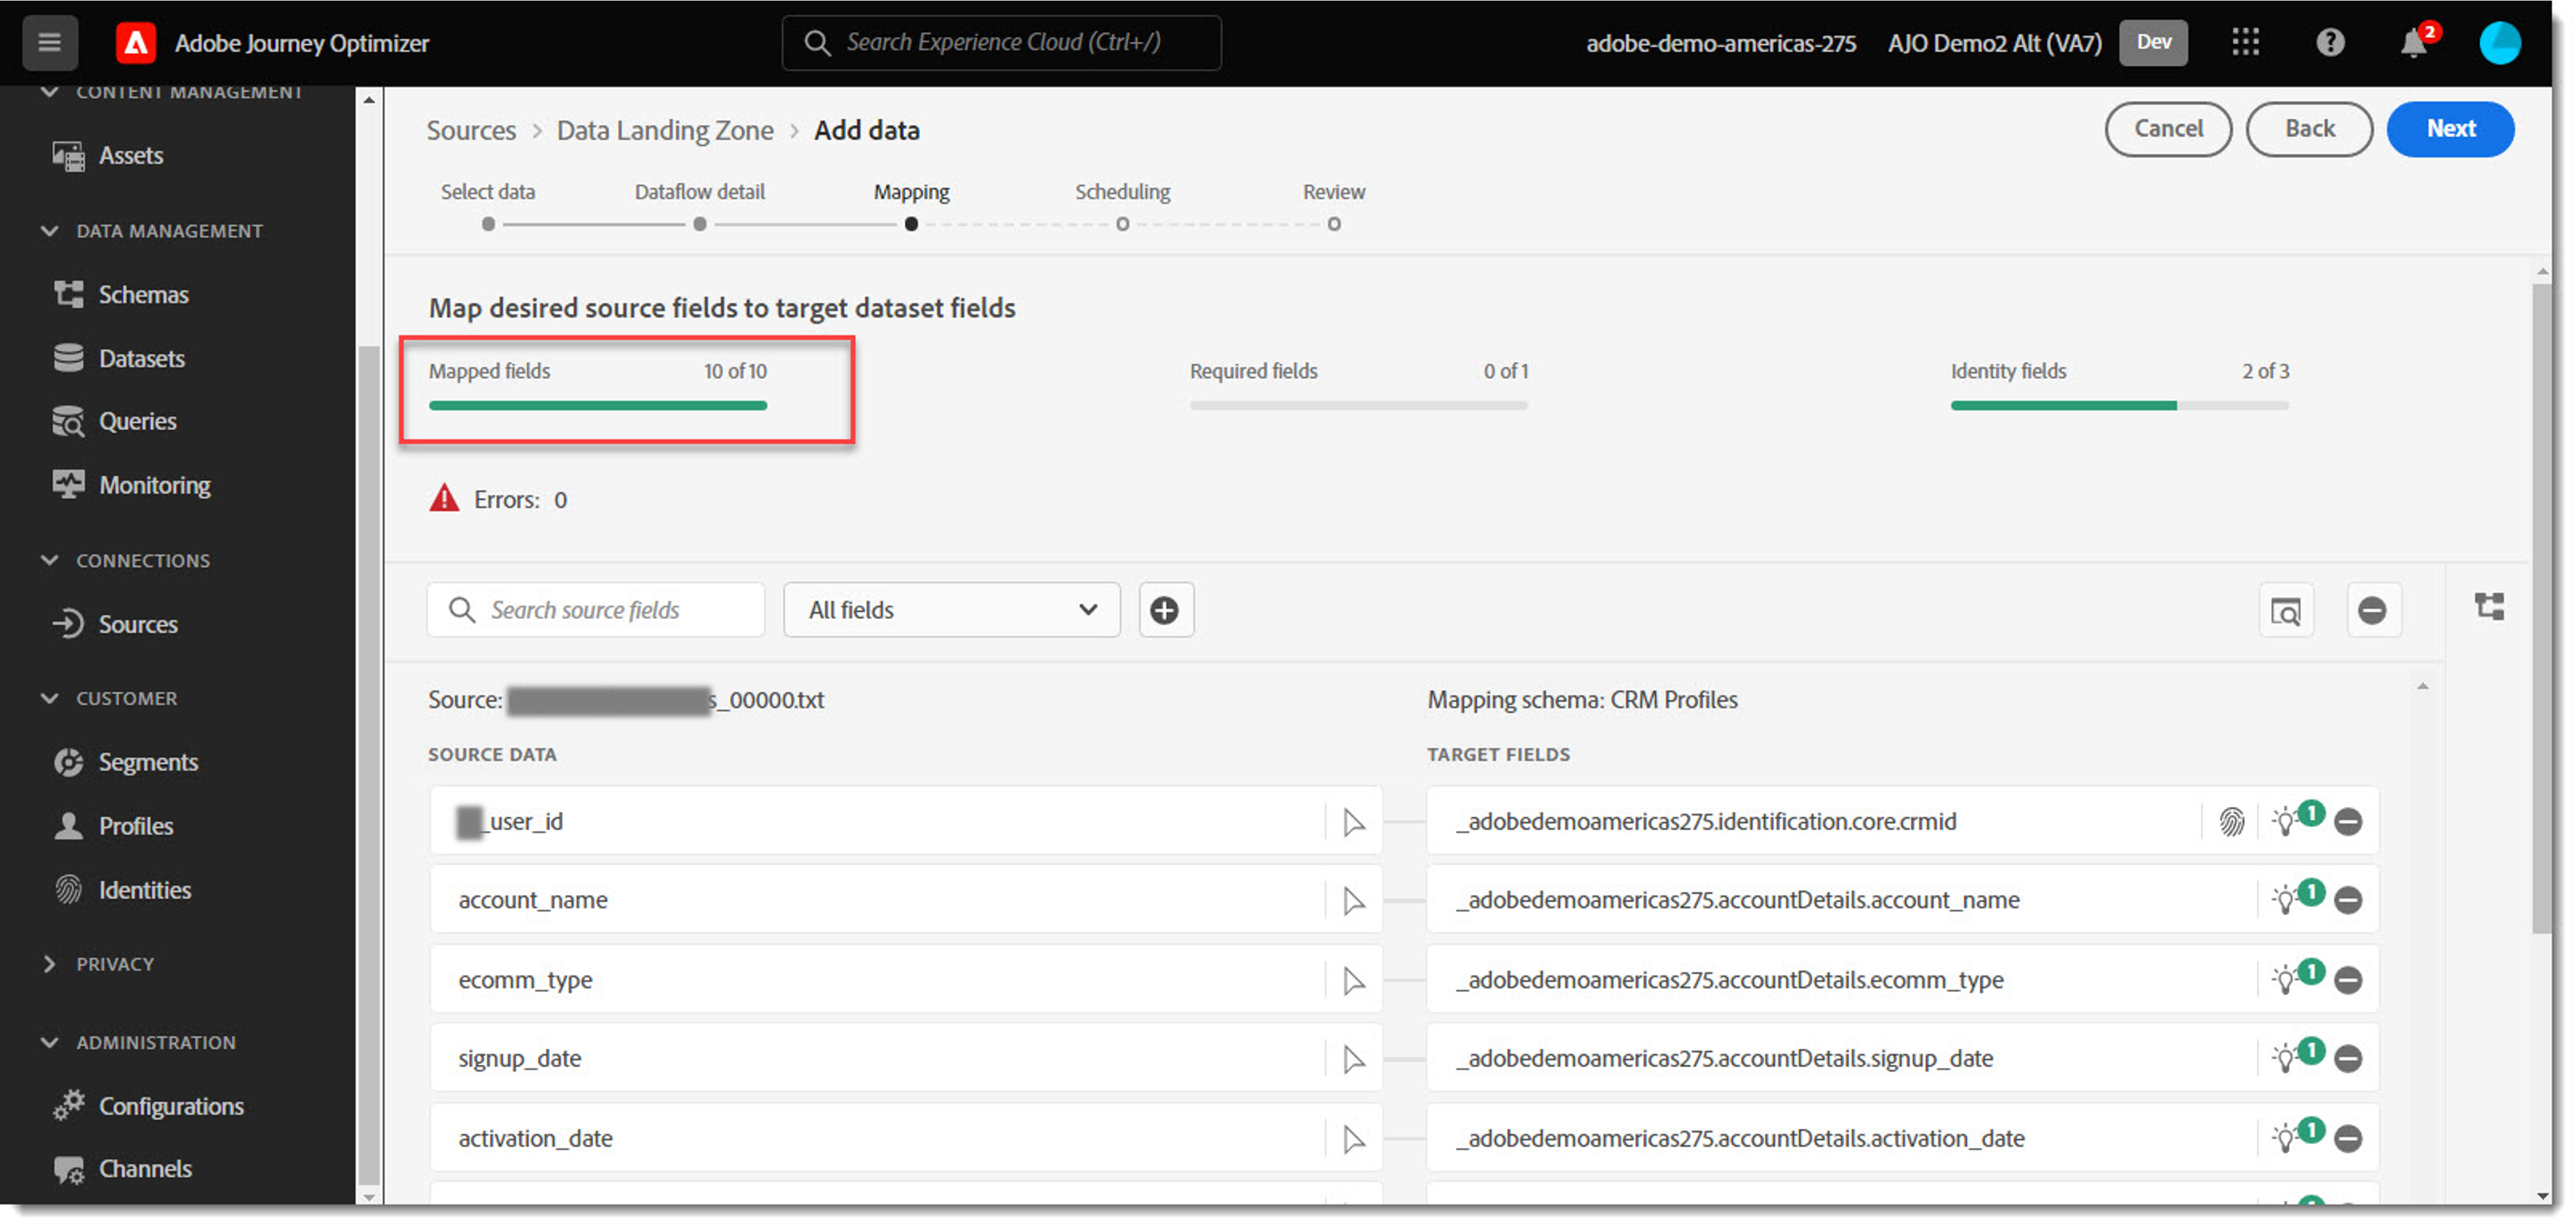Open the preview data icon
2576x1229 pixels.
(x=2286, y=611)
